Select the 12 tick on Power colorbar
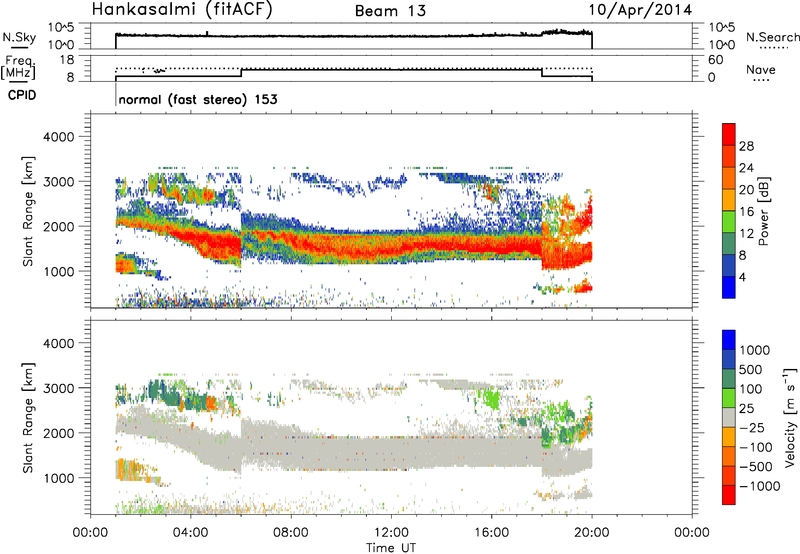Screen dimensions: 800x554 click(x=746, y=234)
